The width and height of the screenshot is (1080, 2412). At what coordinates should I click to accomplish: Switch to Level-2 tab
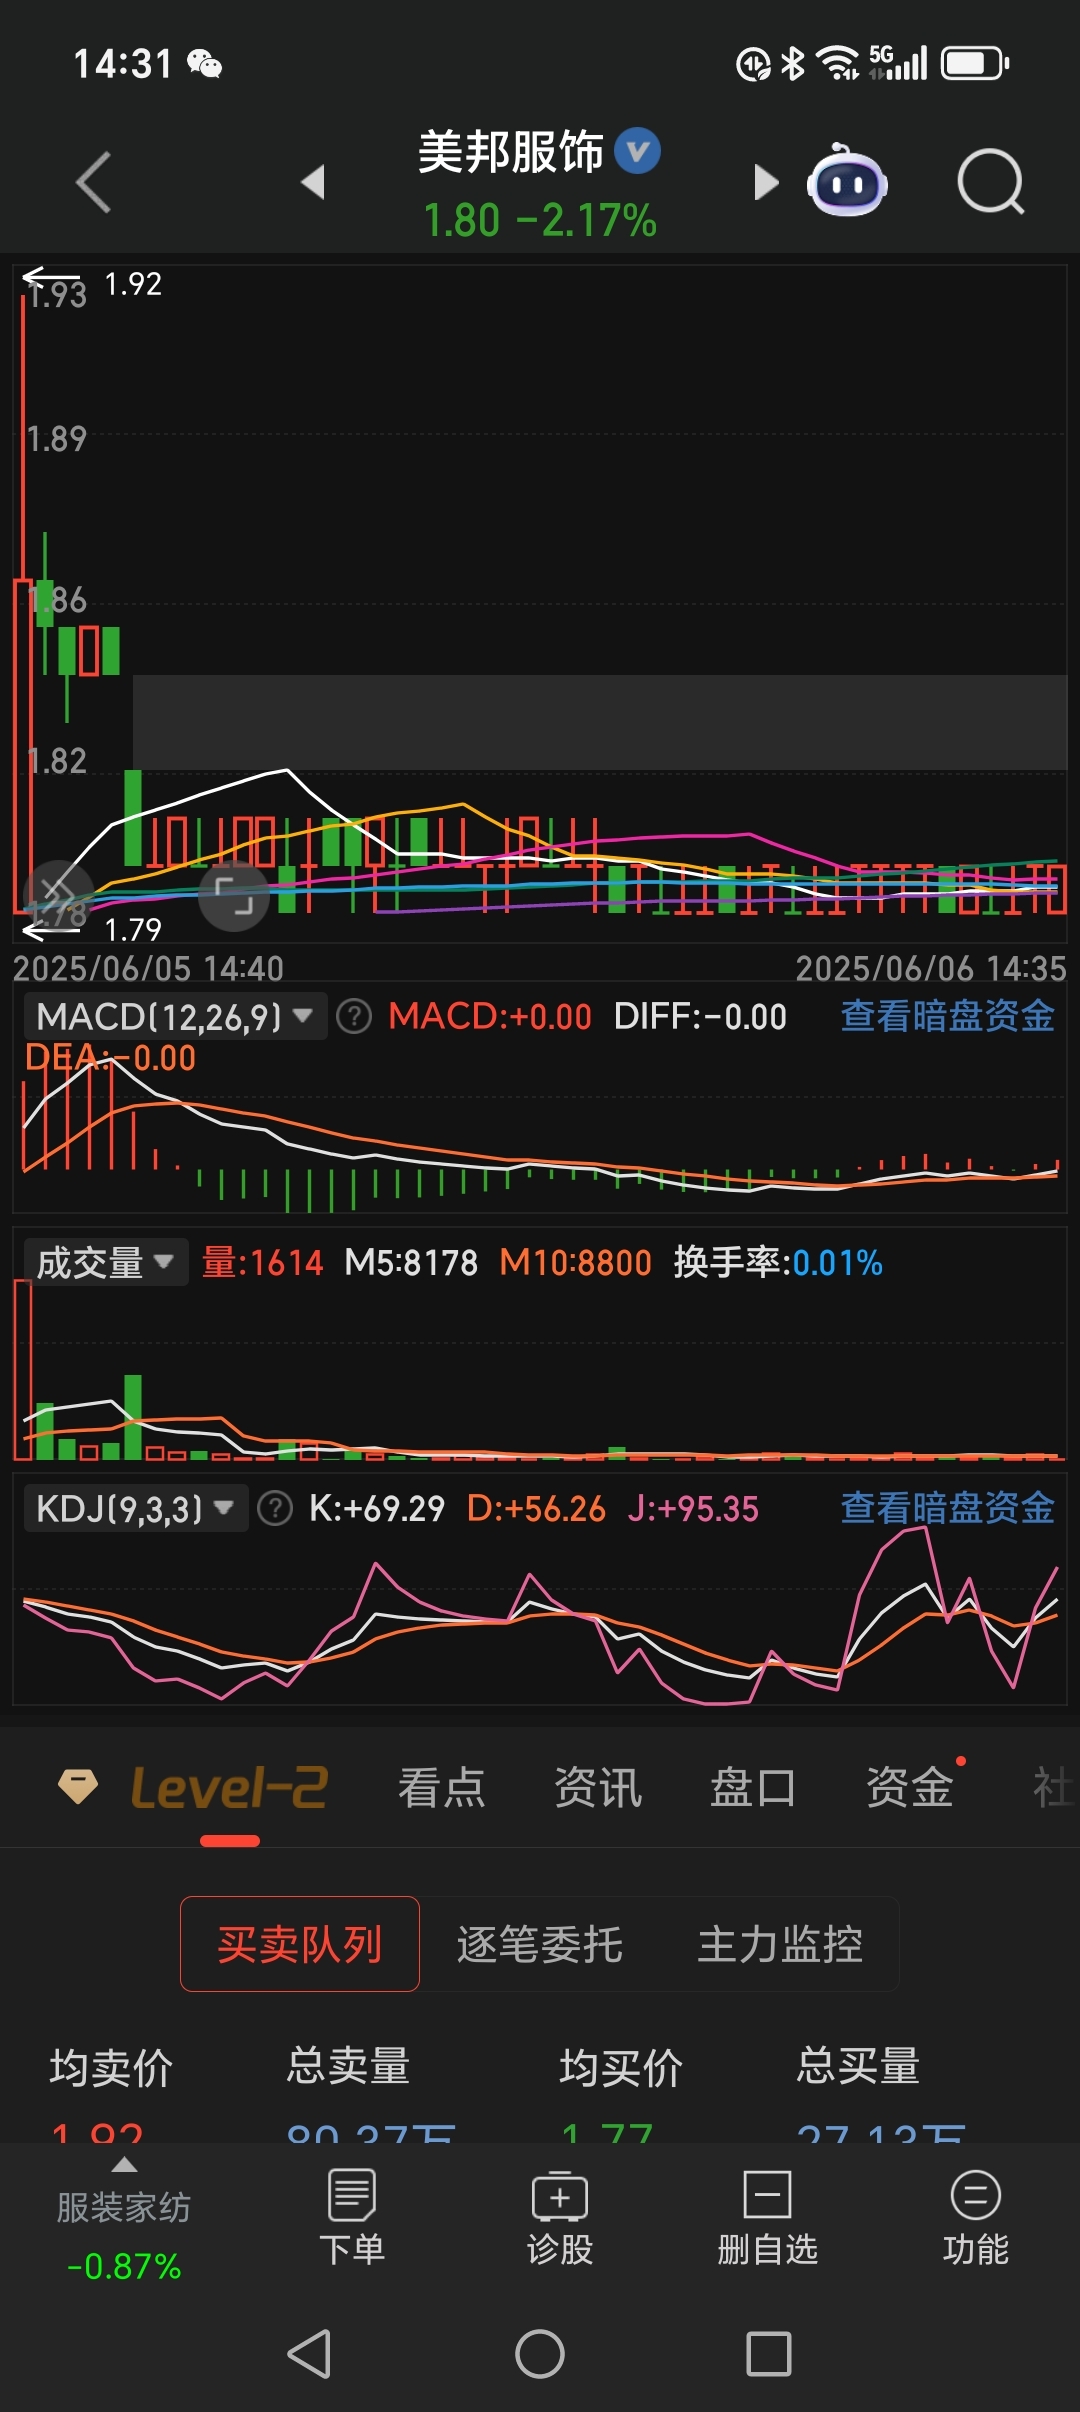pos(229,1788)
